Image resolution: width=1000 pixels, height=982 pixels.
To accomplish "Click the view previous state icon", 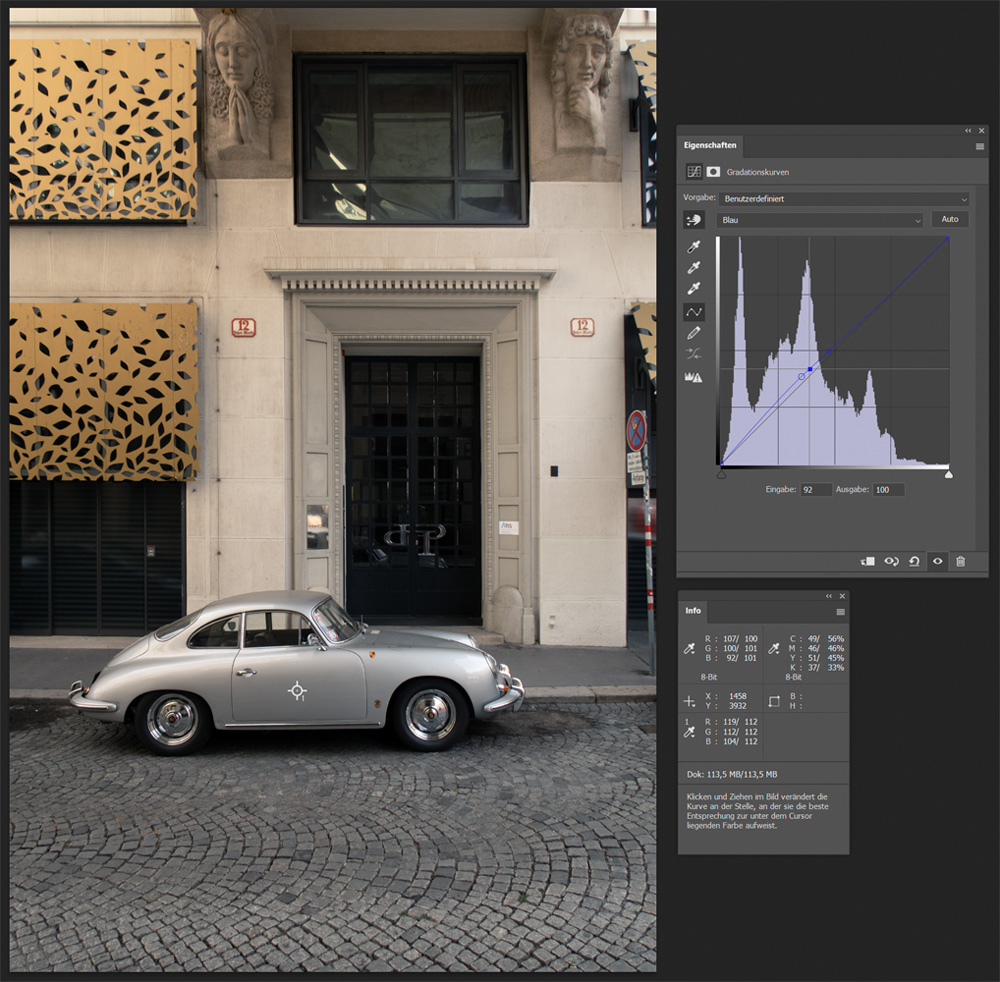I will (x=891, y=562).
